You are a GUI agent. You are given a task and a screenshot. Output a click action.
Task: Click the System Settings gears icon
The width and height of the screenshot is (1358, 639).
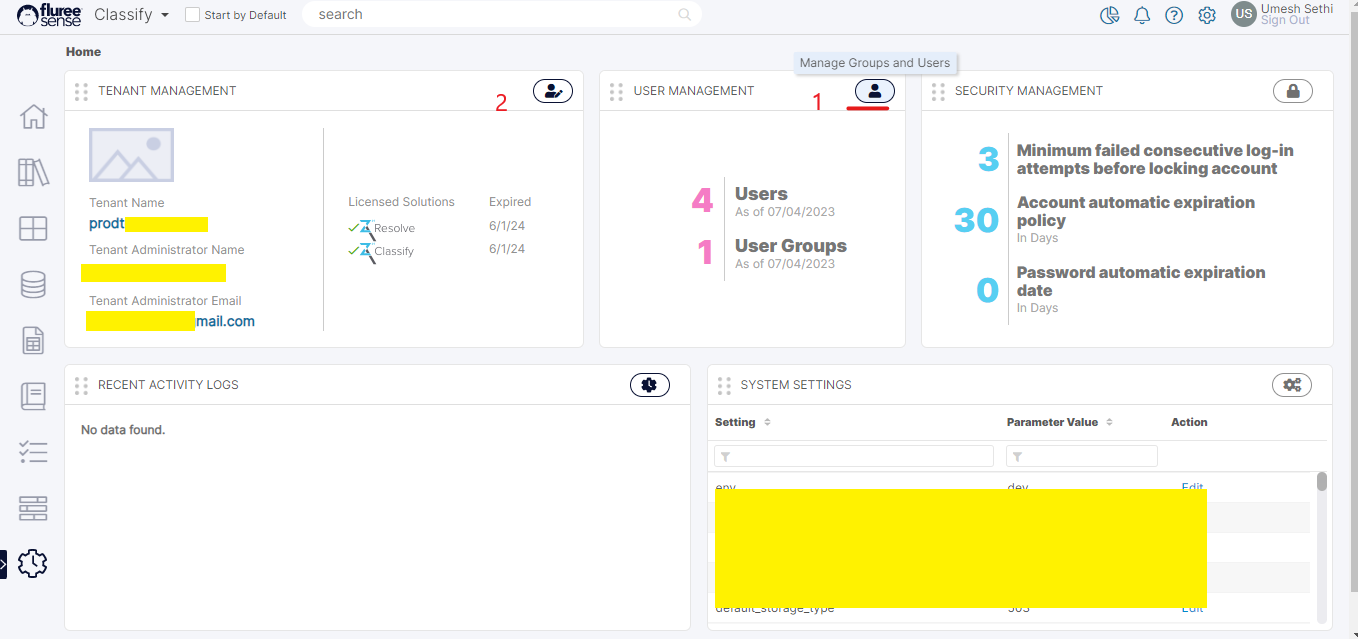coord(1291,385)
